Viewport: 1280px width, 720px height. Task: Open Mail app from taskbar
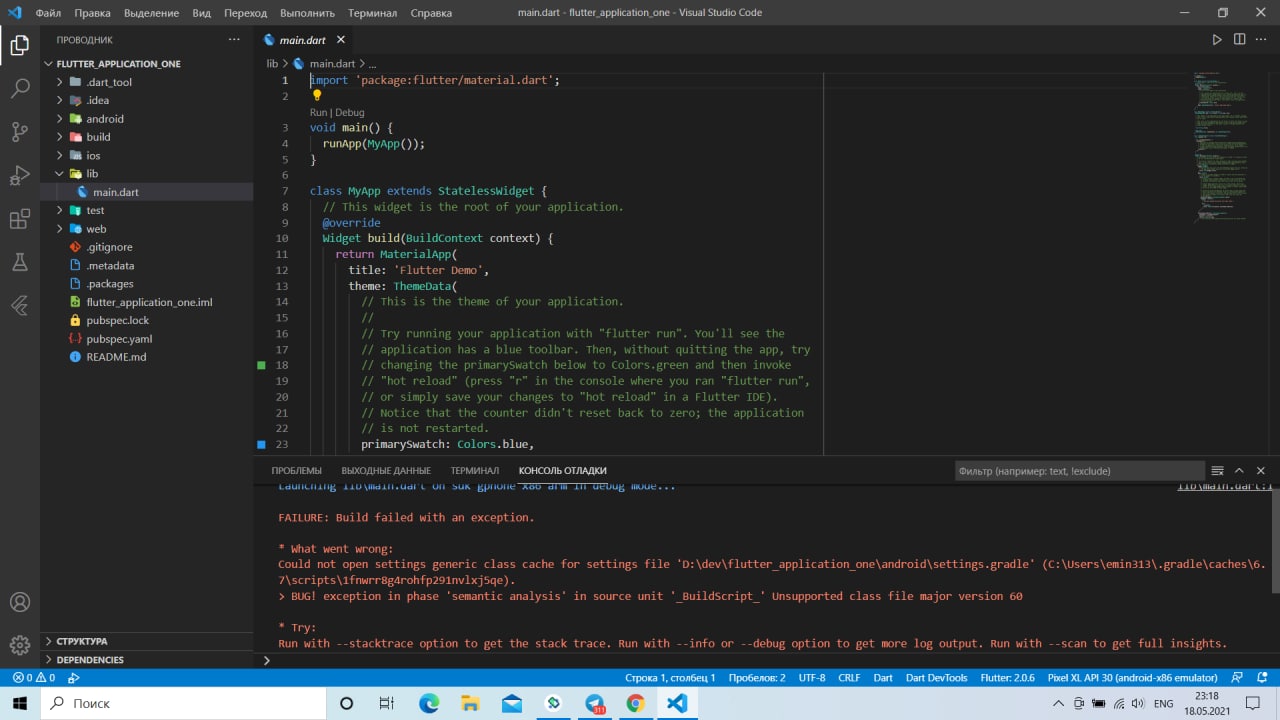coord(512,703)
